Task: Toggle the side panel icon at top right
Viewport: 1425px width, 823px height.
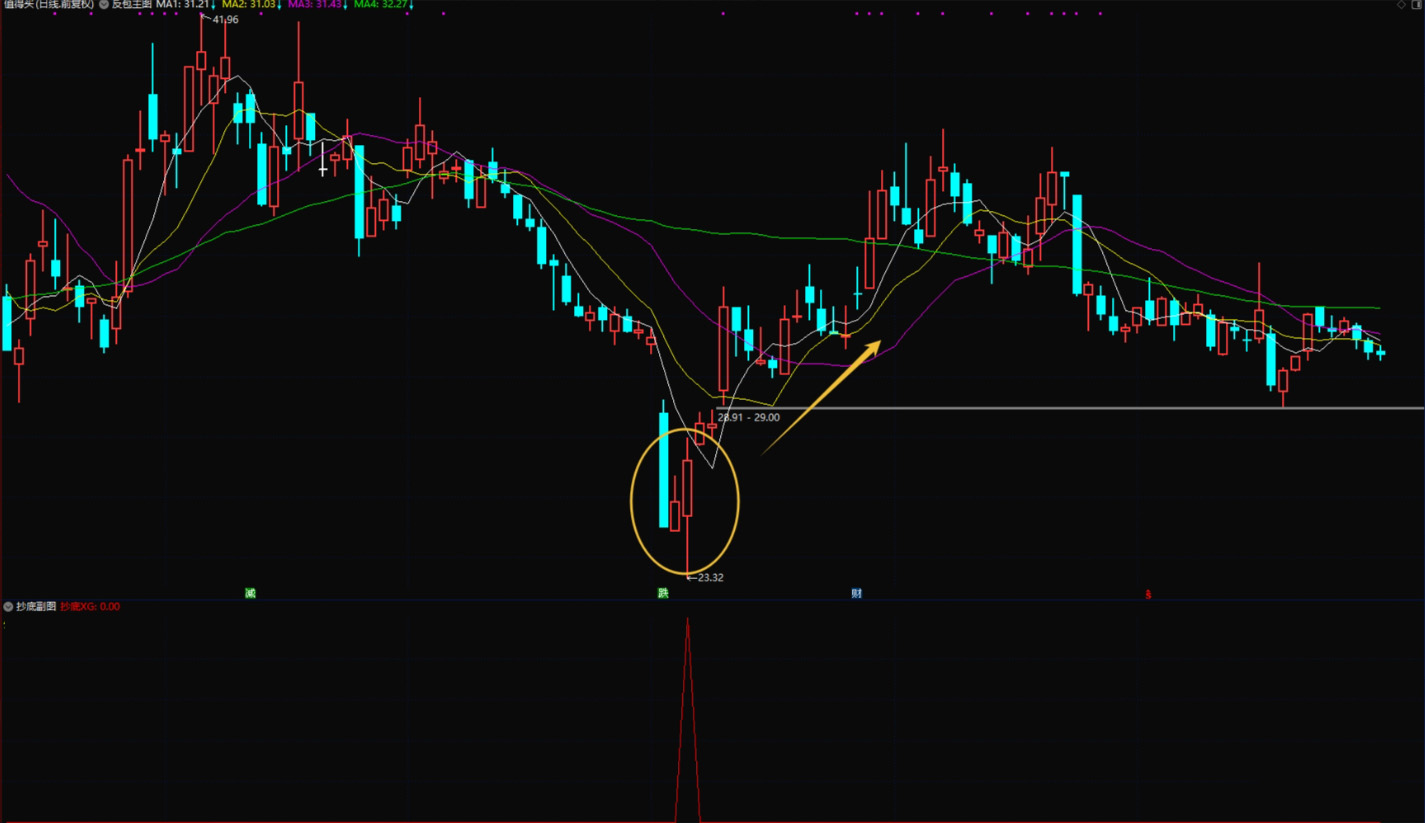Action: [1415, 5]
